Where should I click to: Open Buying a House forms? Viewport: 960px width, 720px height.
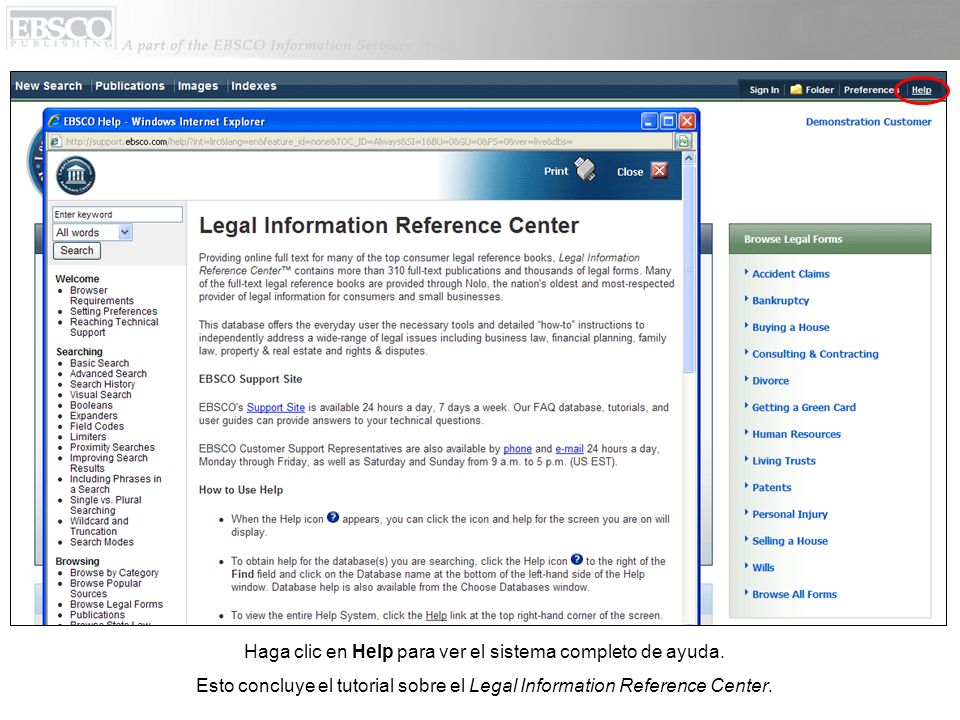pos(791,327)
